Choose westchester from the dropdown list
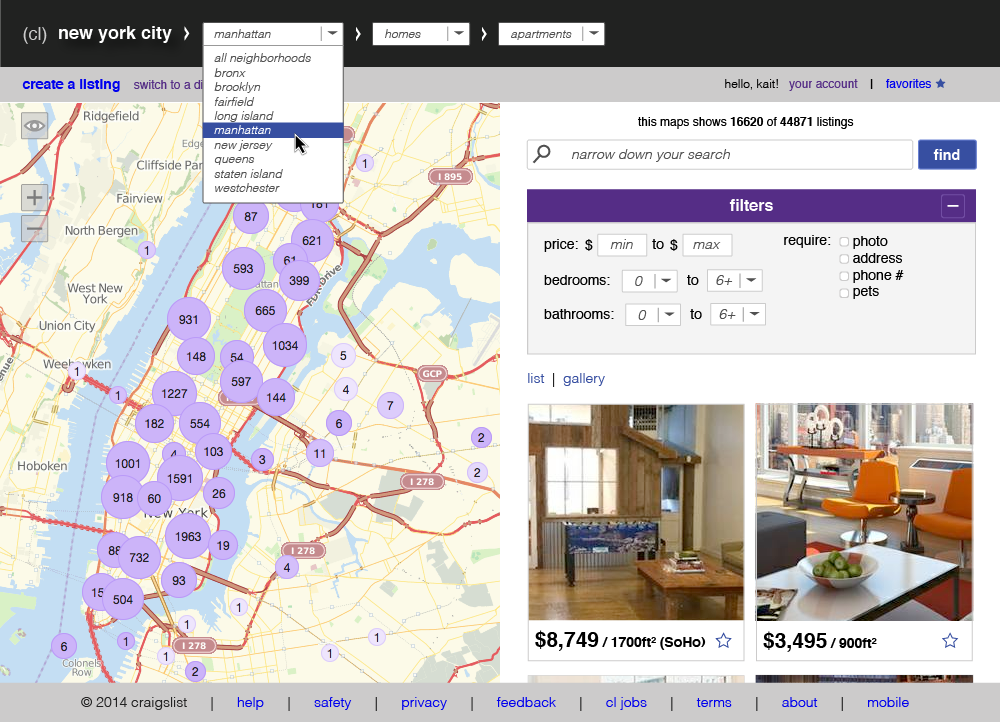This screenshot has width=1000, height=722. [247, 188]
